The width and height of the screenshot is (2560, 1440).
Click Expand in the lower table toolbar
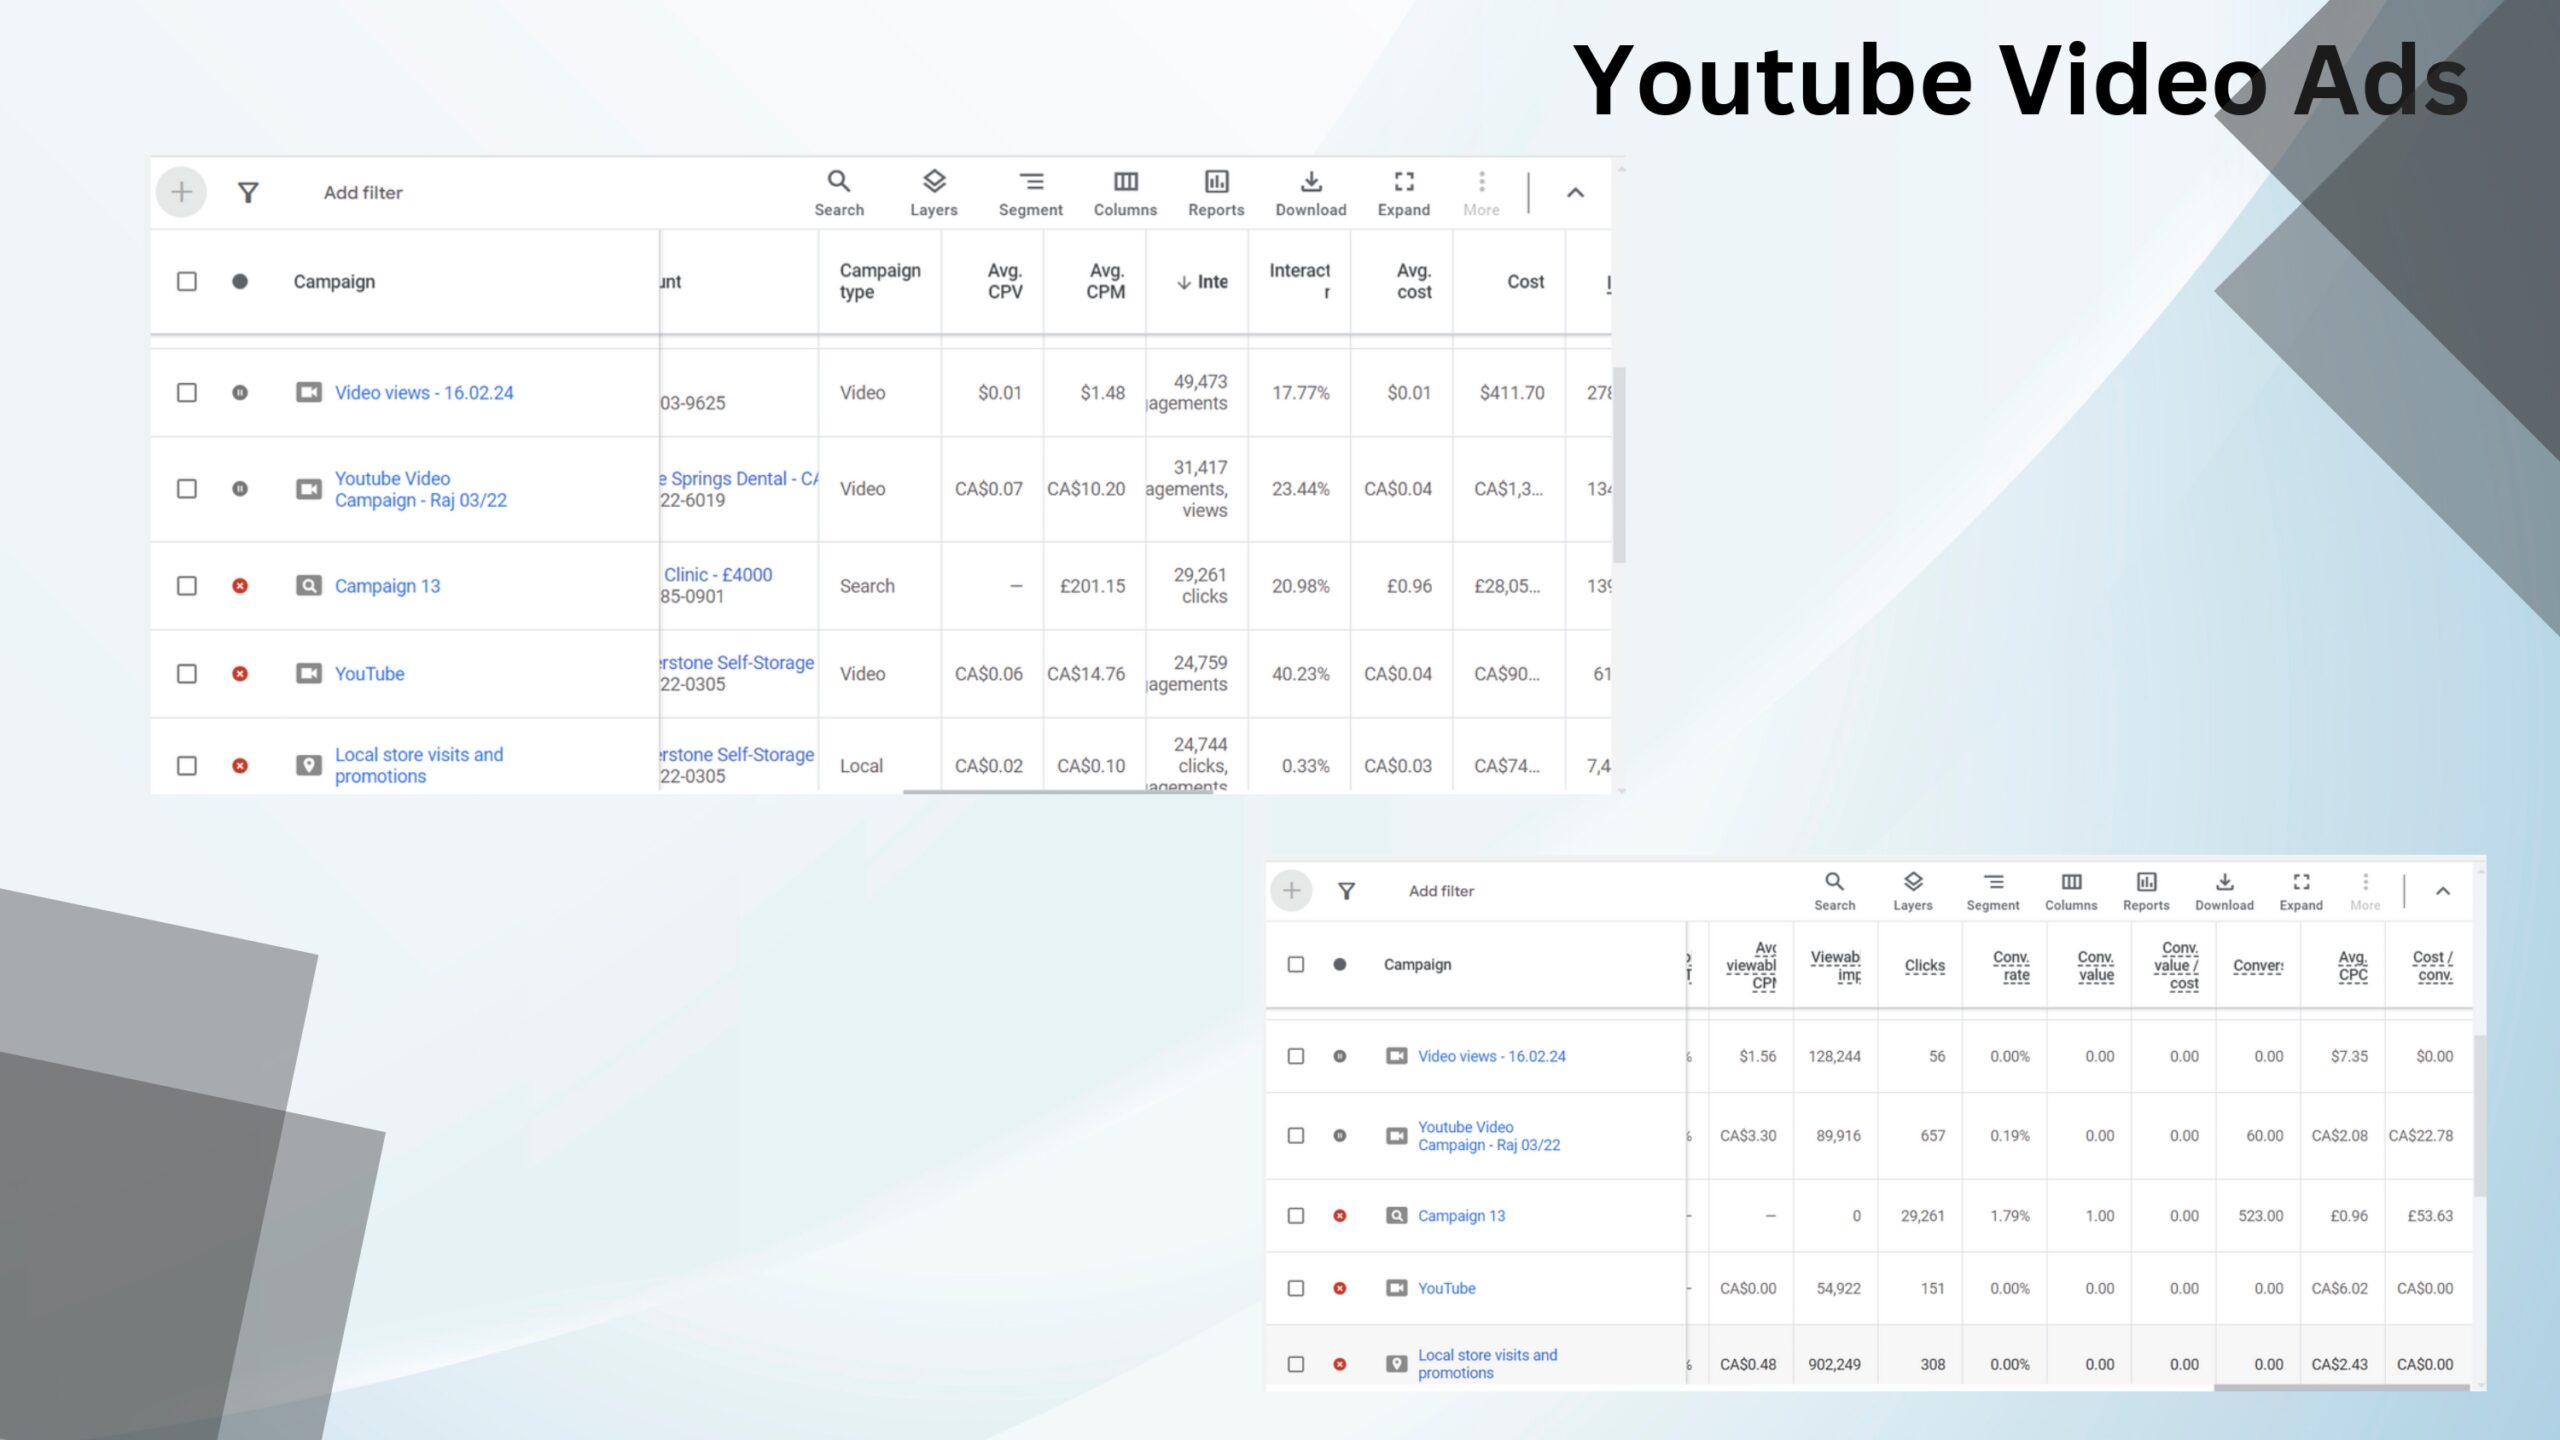[2301, 891]
